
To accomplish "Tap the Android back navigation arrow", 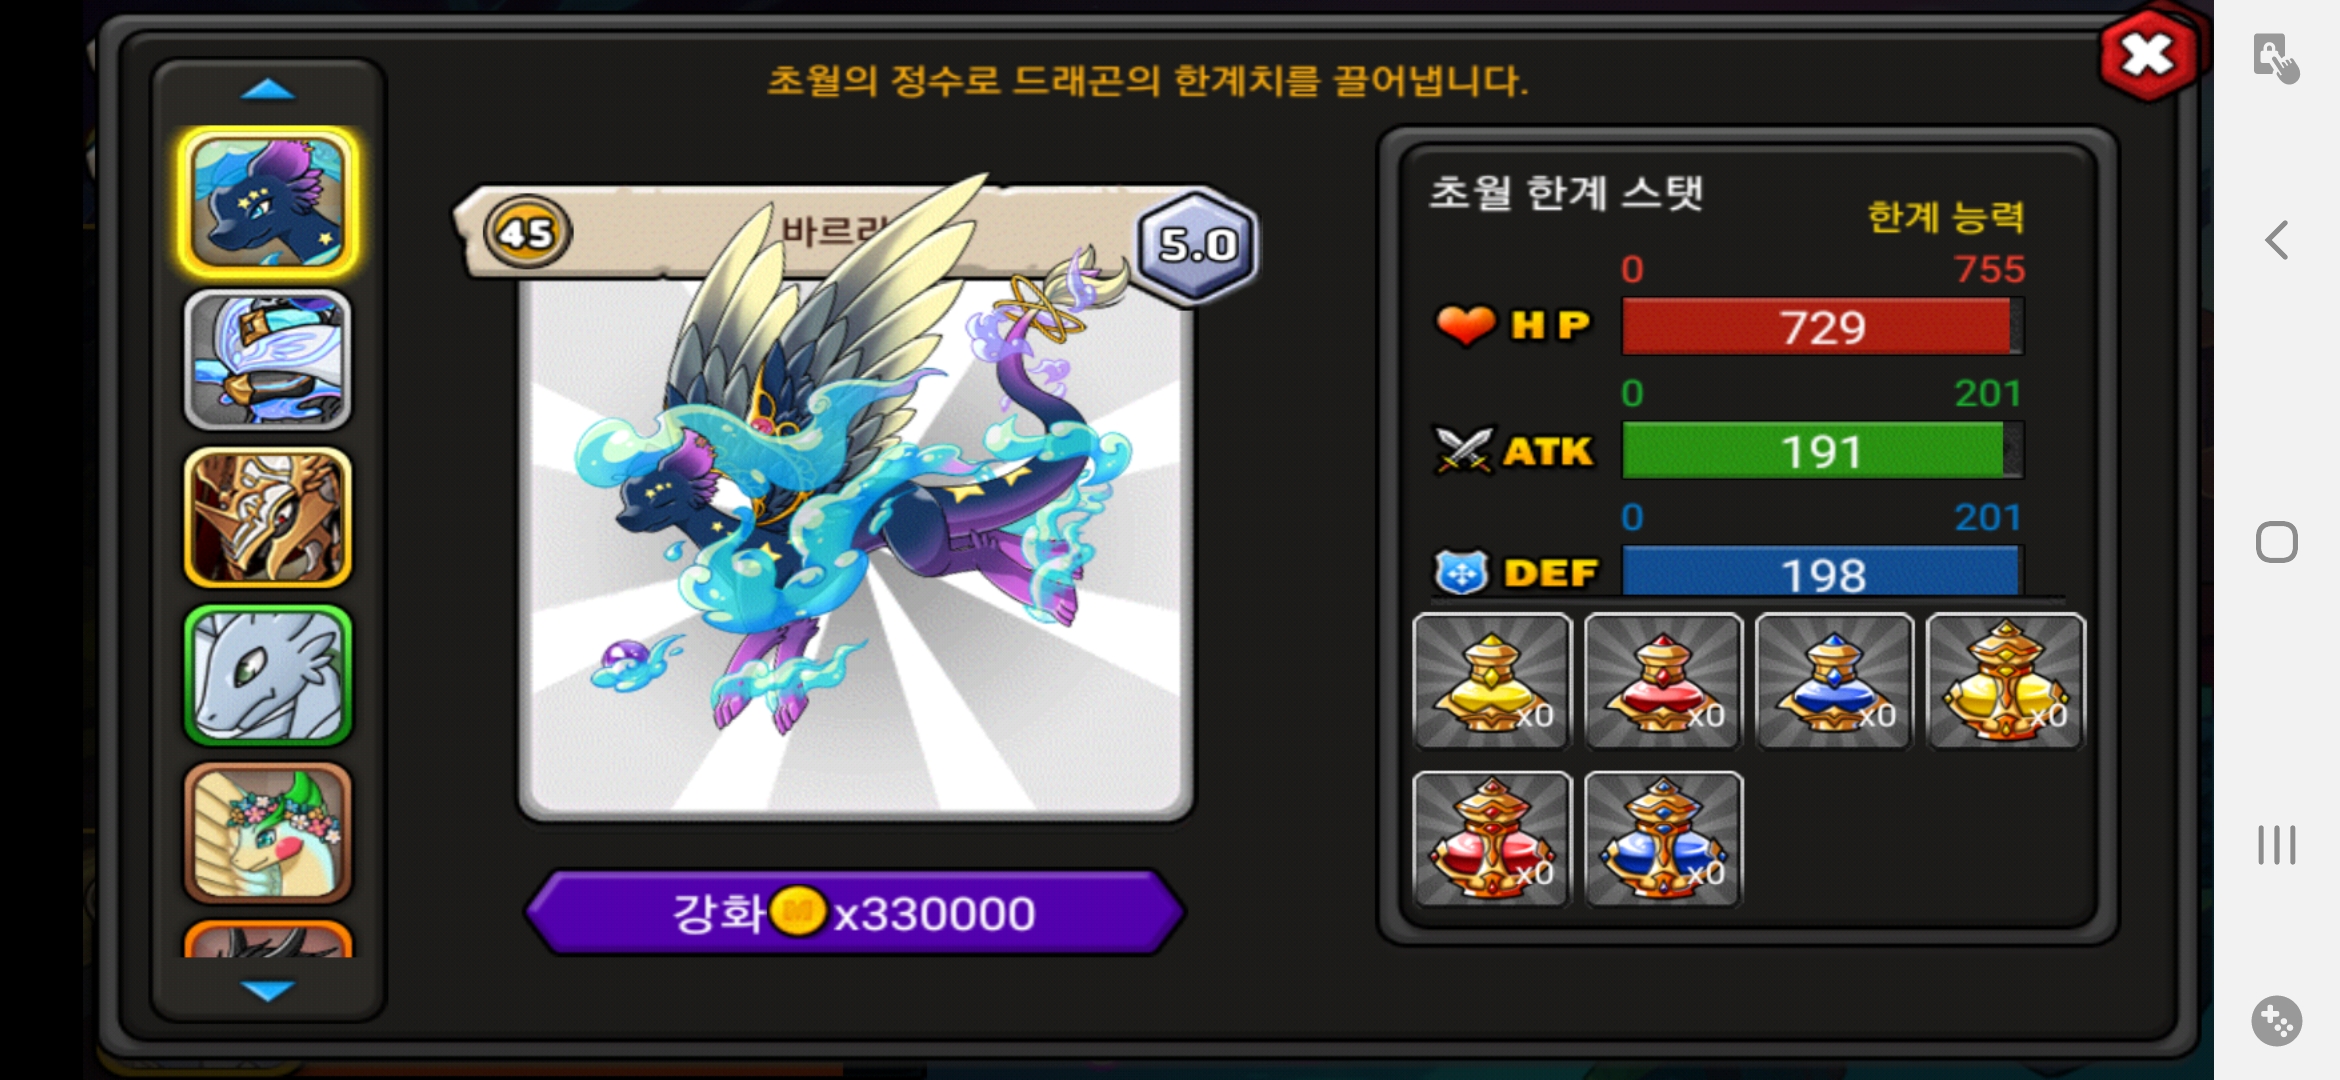I will tap(2277, 240).
